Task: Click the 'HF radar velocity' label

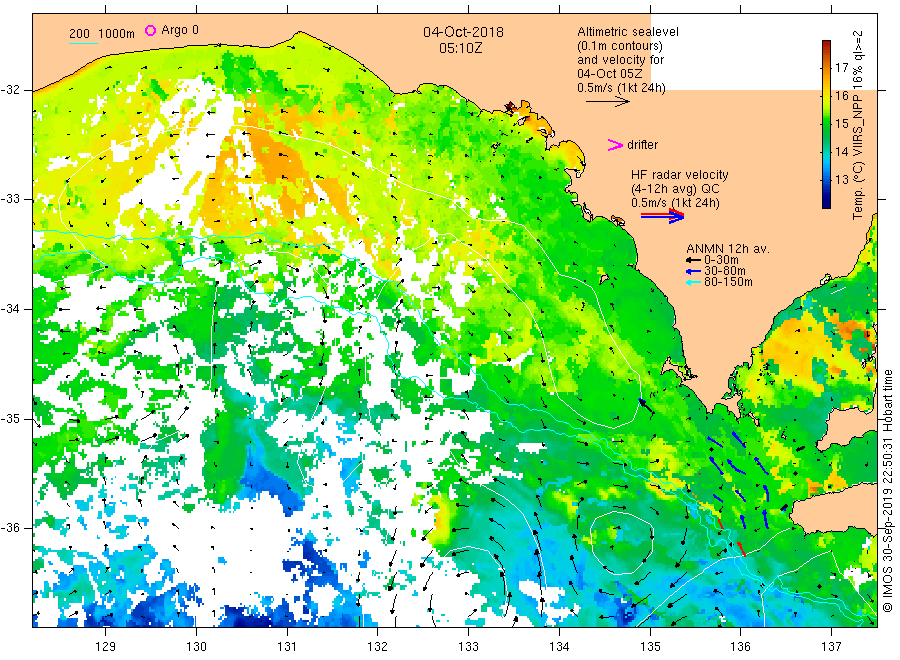Action: pyautogui.click(x=680, y=174)
